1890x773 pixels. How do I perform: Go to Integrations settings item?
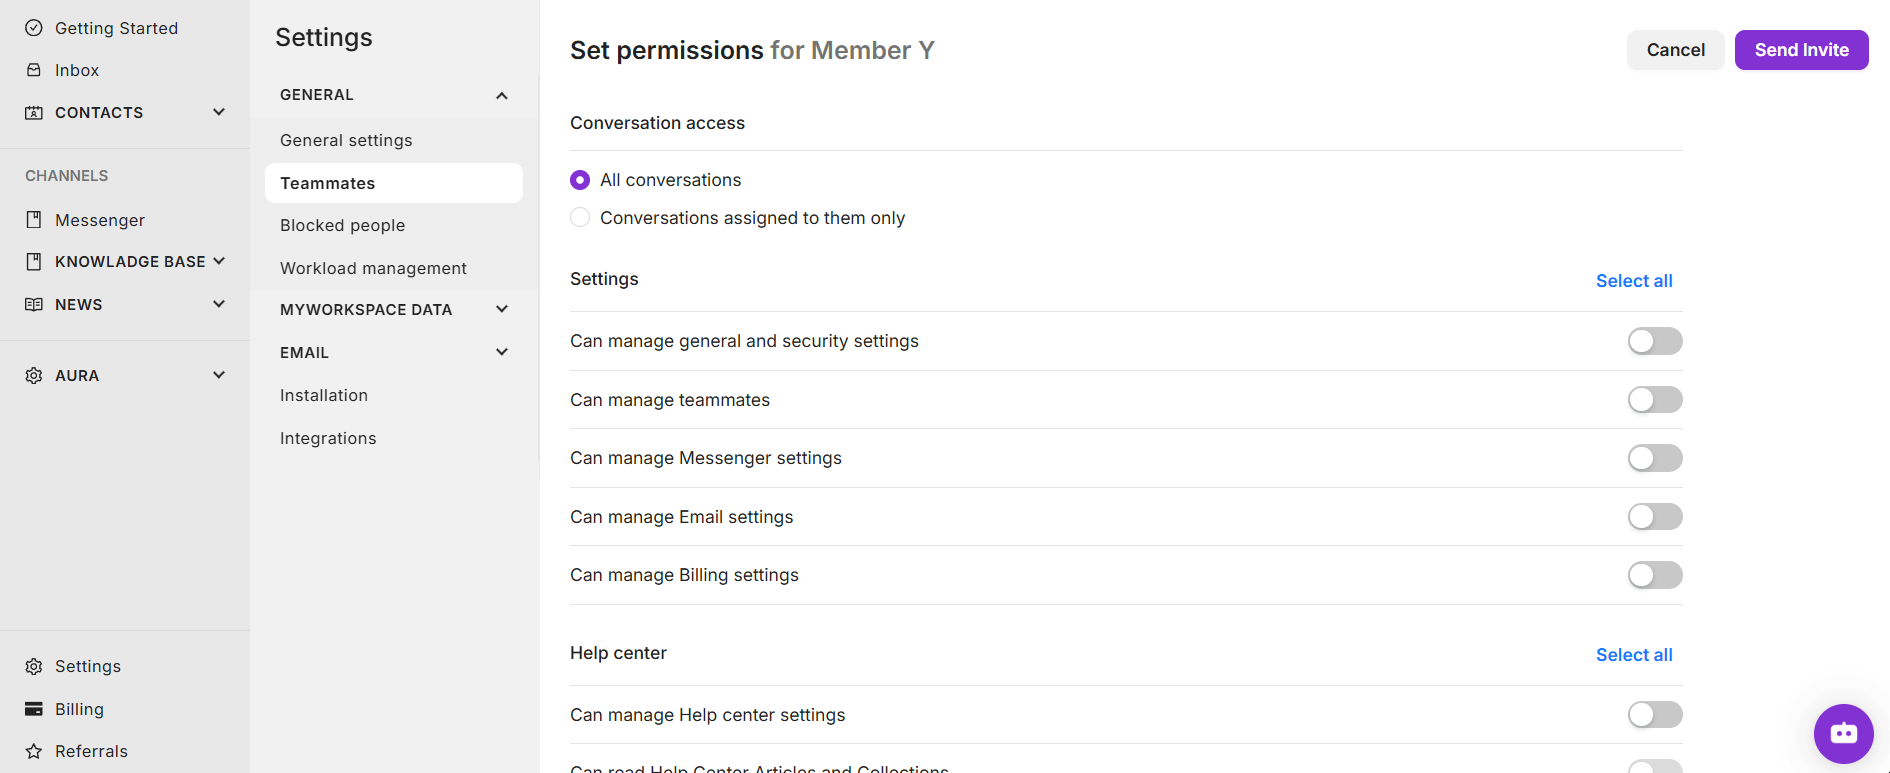pos(328,438)
